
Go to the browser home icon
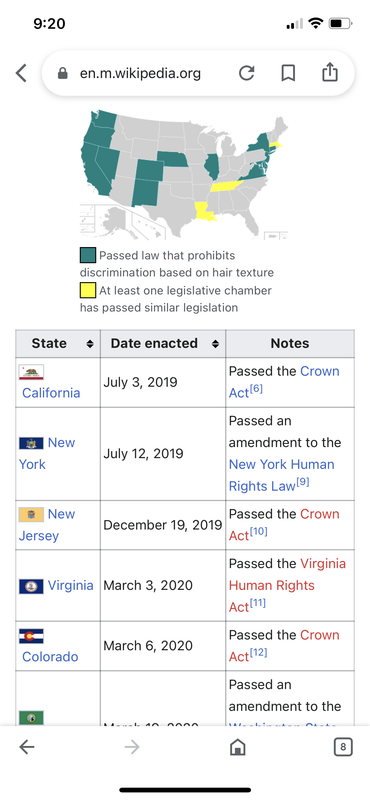(x=237, y=747)
